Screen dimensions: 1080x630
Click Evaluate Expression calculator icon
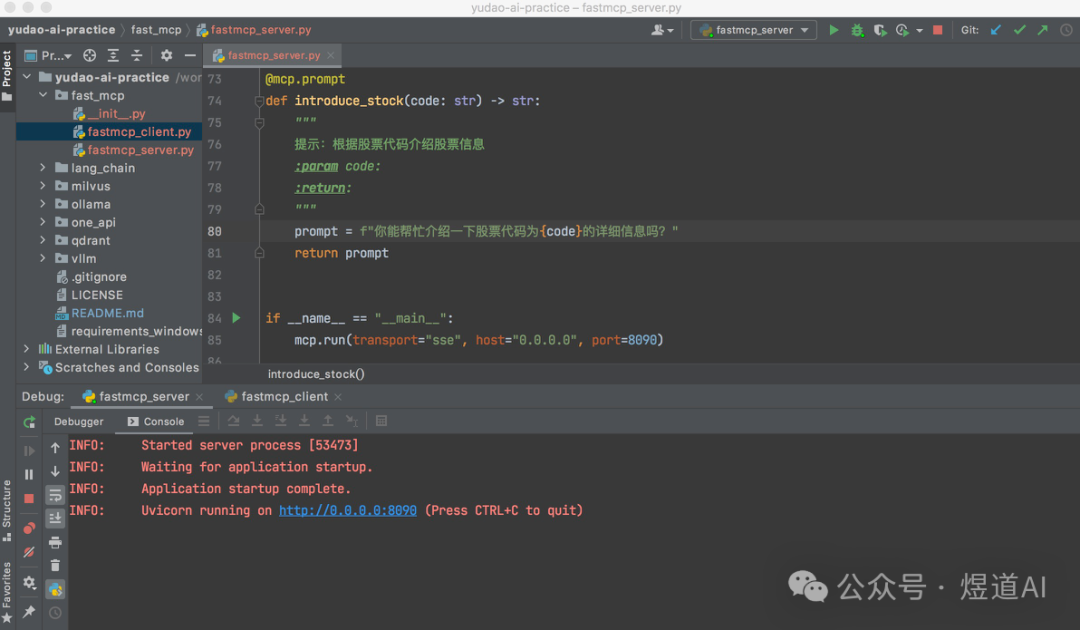(381, 421)
